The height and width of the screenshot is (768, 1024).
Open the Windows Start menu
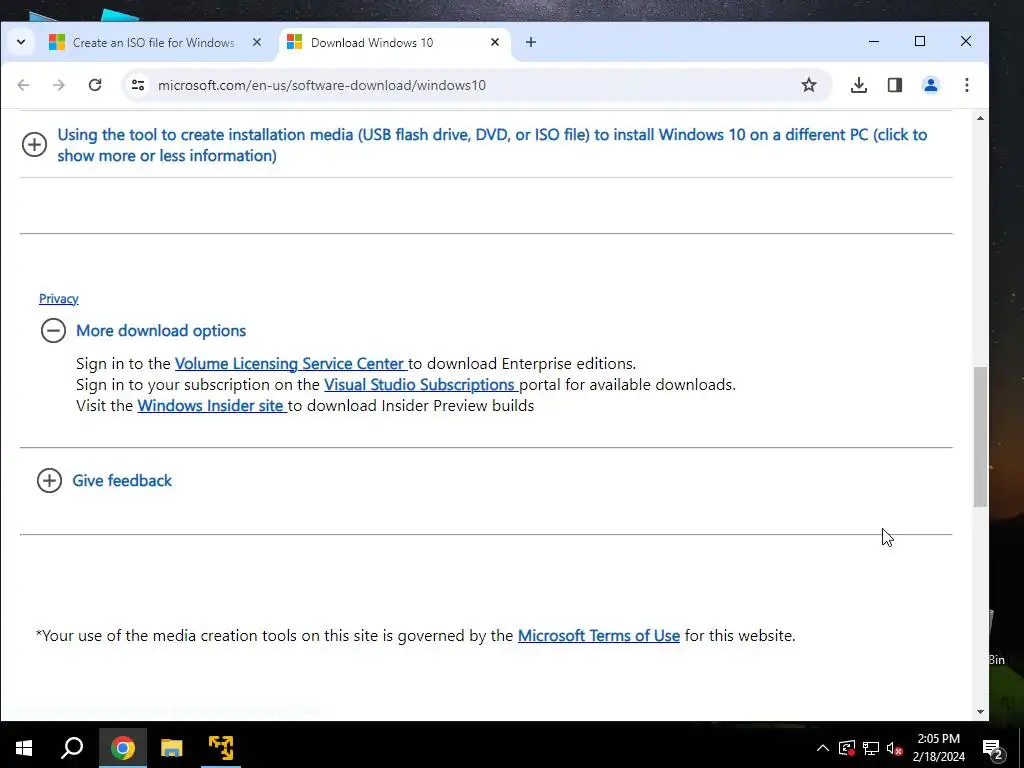(x=24, y=748)
